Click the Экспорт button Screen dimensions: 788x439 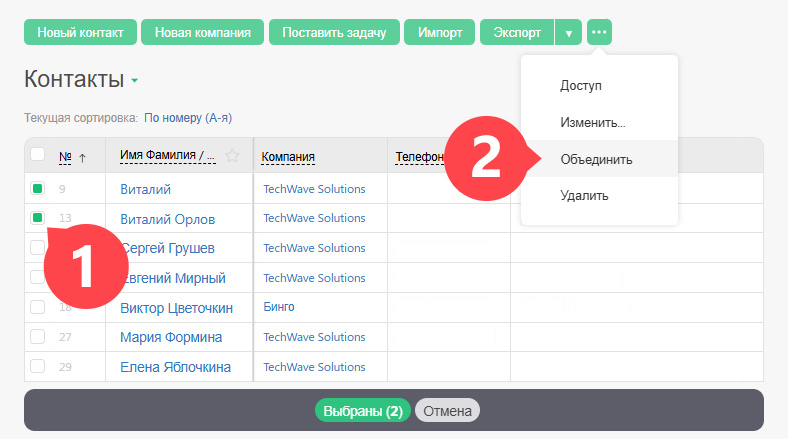point(517,32)
